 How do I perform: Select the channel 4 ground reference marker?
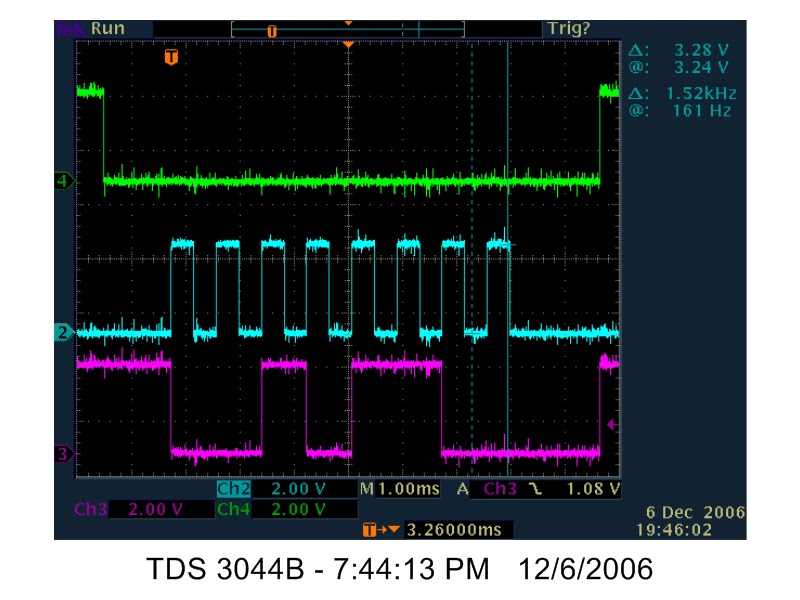[62, 181]
